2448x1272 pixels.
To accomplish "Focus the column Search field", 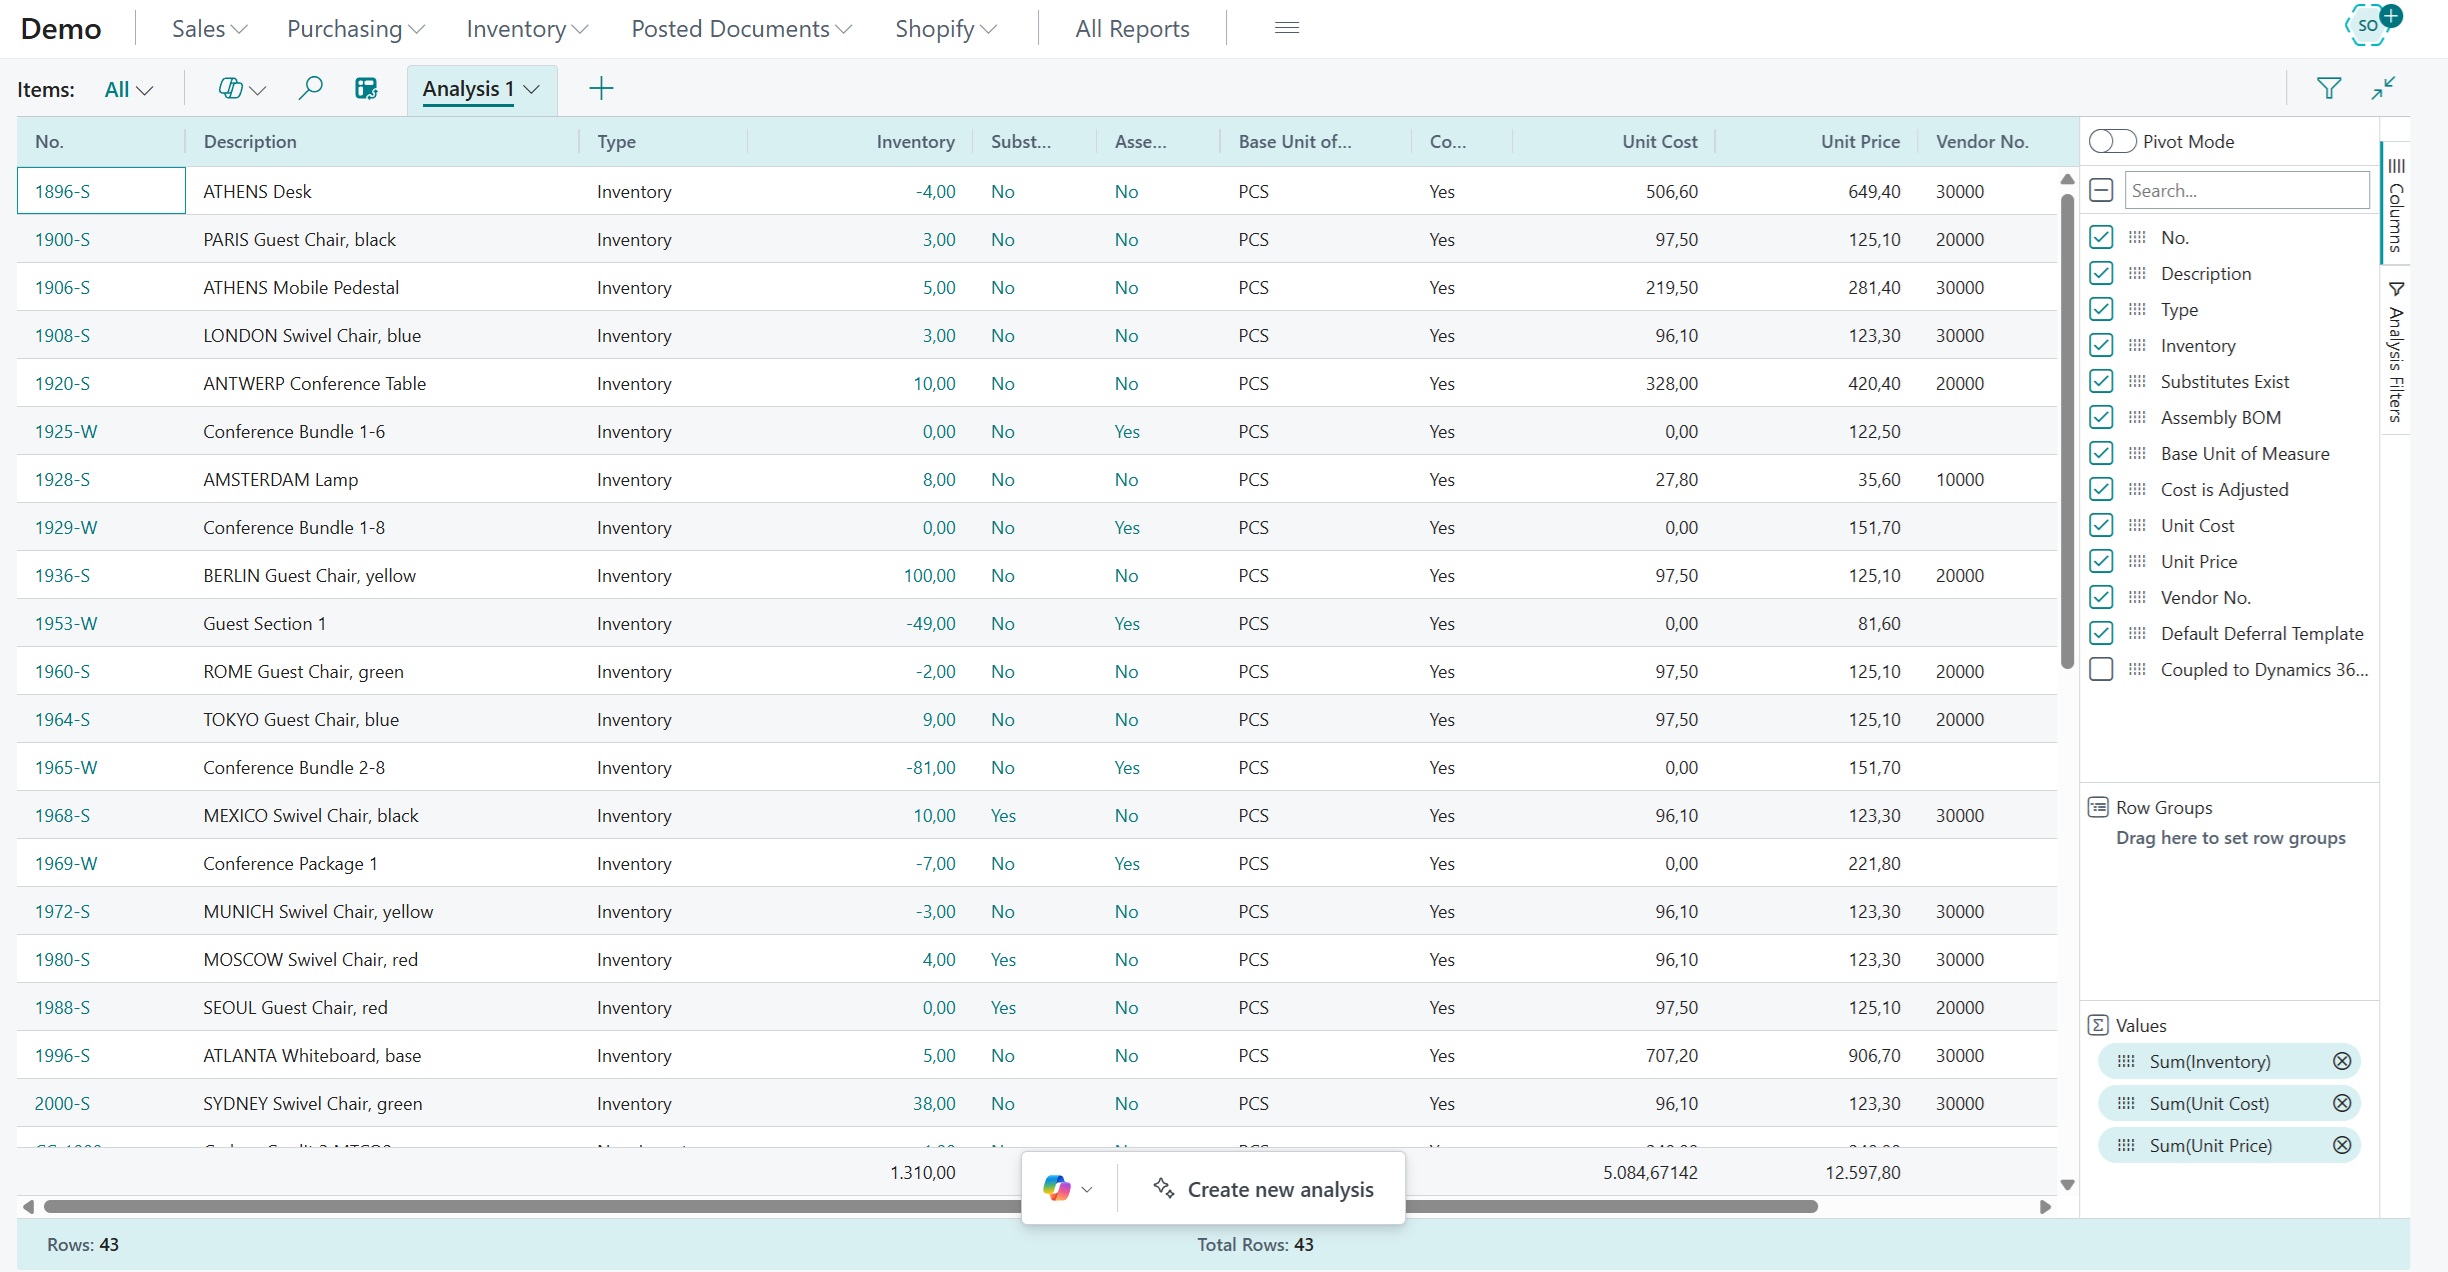I will click(2246, 190).
